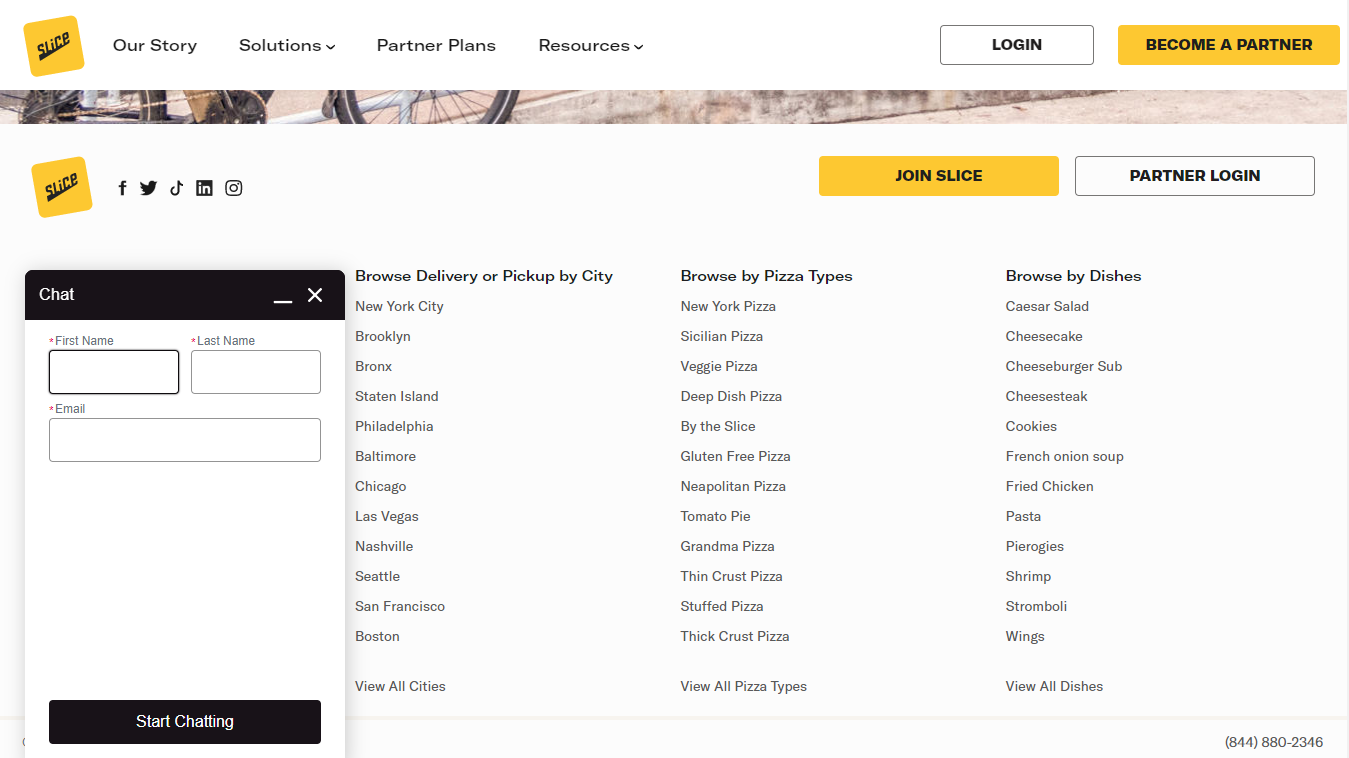Open the New York Pizza link
Viewport: 1349px width, 758px height.
point(728,306)
